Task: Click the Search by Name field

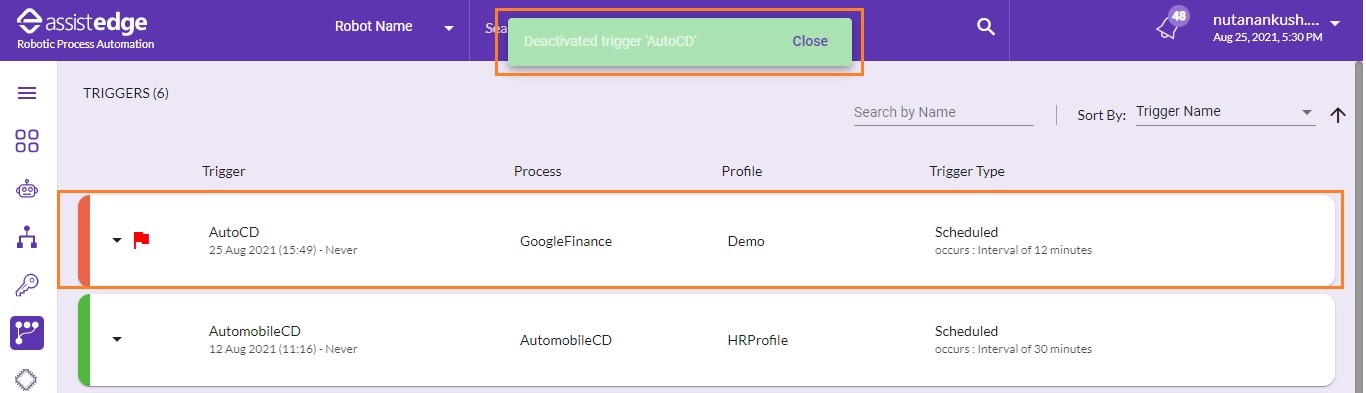Action: (943, 113)
